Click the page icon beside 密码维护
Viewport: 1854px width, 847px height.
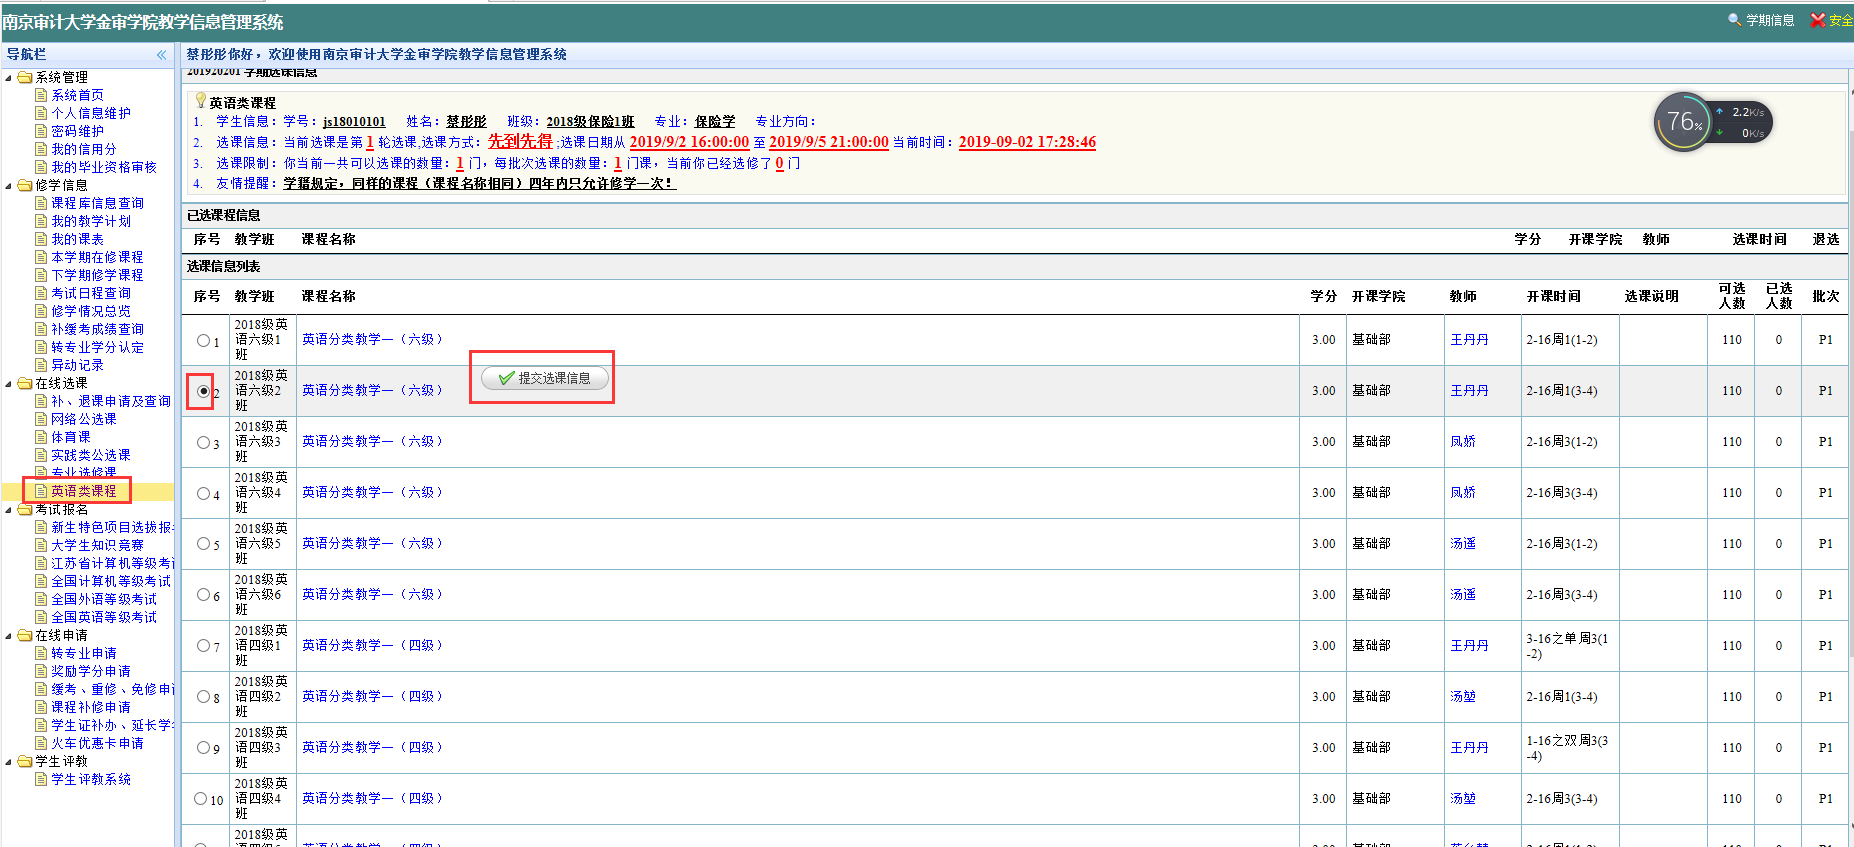(41, 131)
